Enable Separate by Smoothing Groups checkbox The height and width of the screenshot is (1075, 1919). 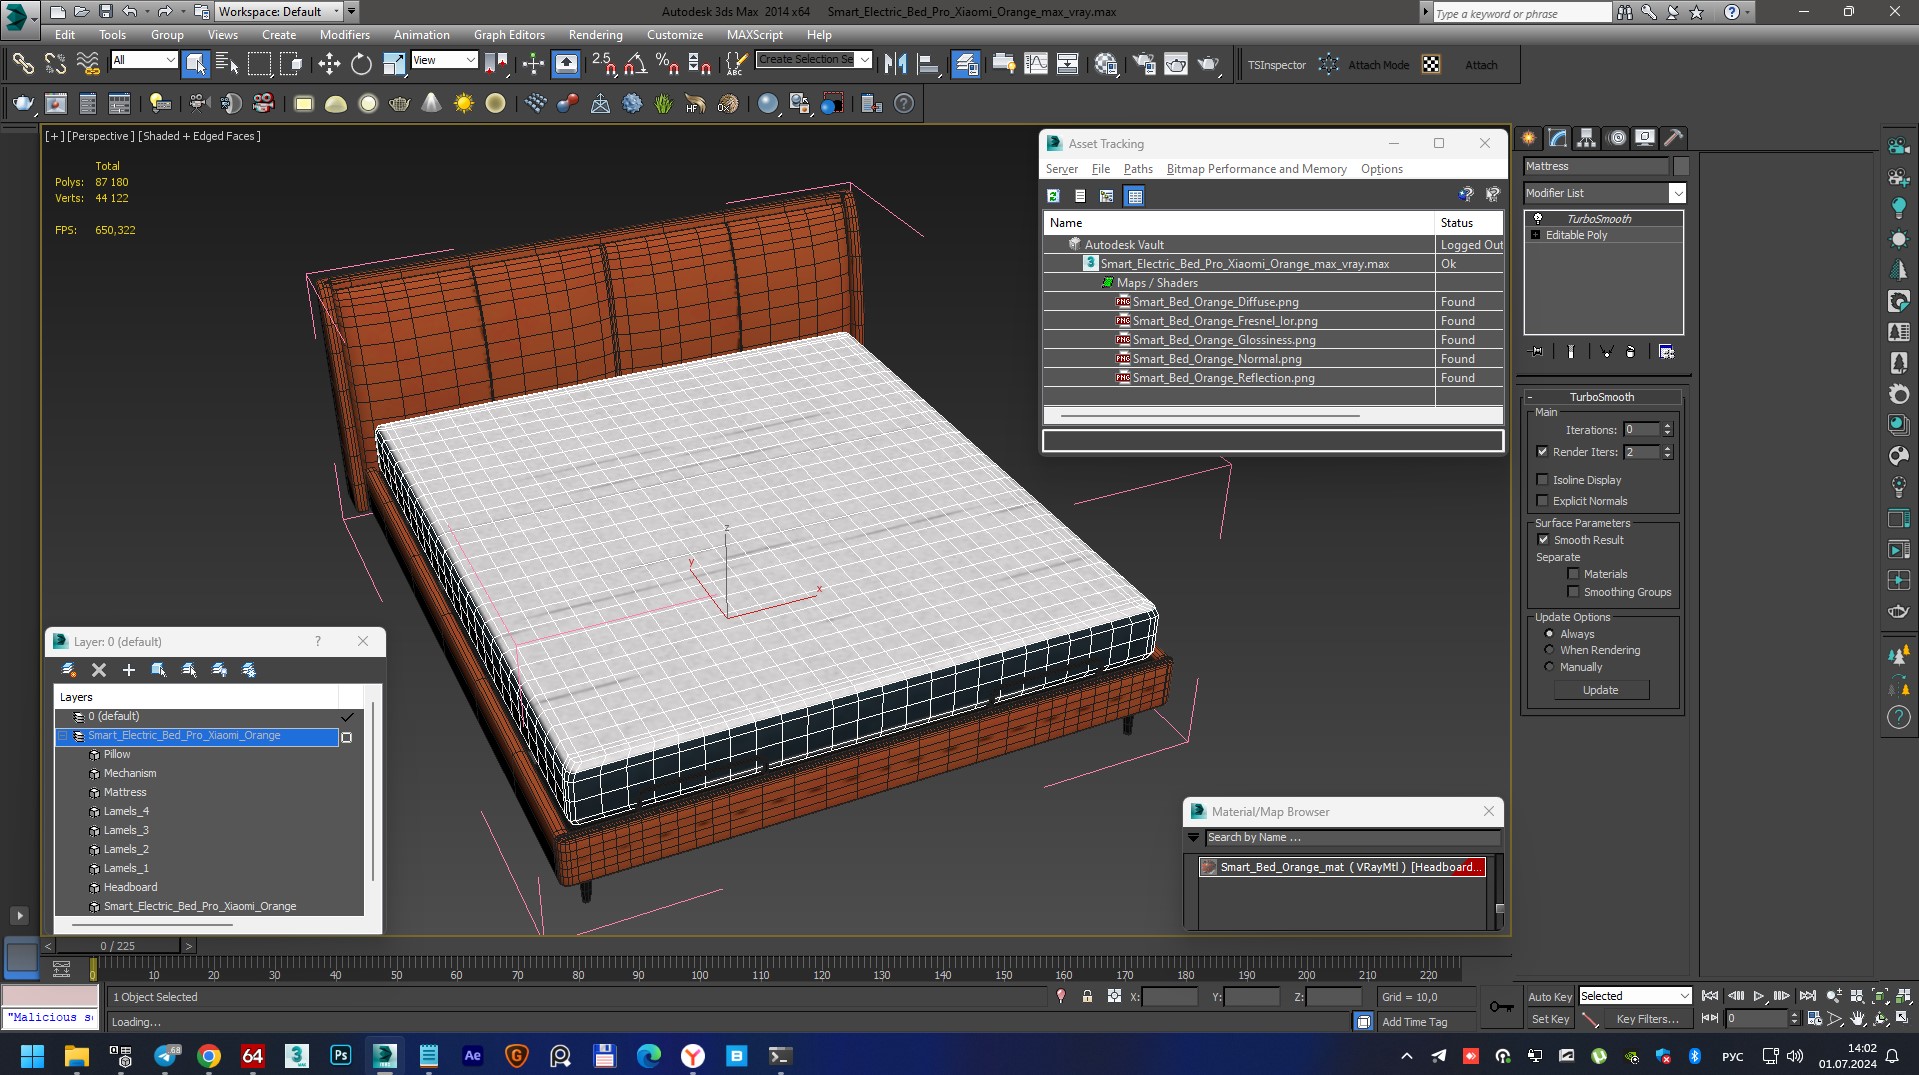pos(1573,592)
